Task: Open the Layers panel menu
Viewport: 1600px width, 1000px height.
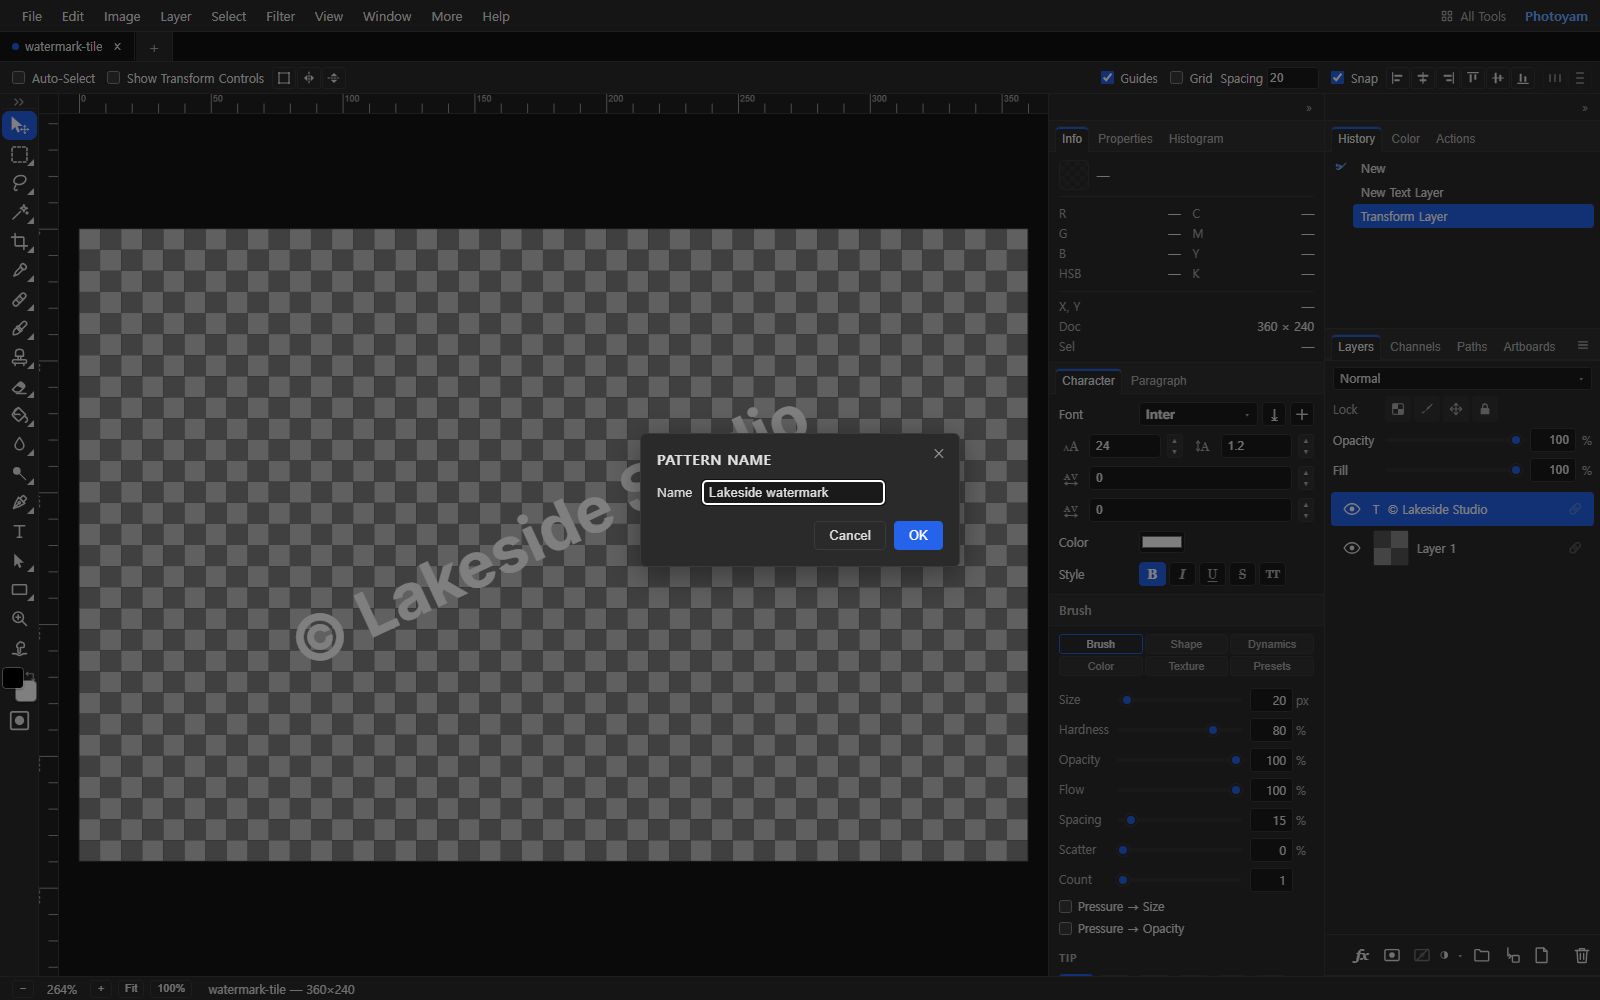Action: (x=1582, y=346)
